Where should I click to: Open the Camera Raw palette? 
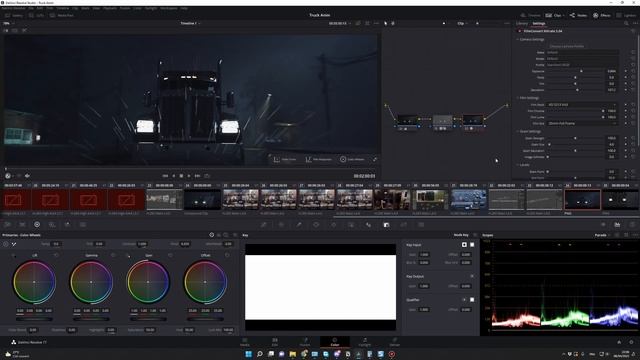(x=8, y=224)
